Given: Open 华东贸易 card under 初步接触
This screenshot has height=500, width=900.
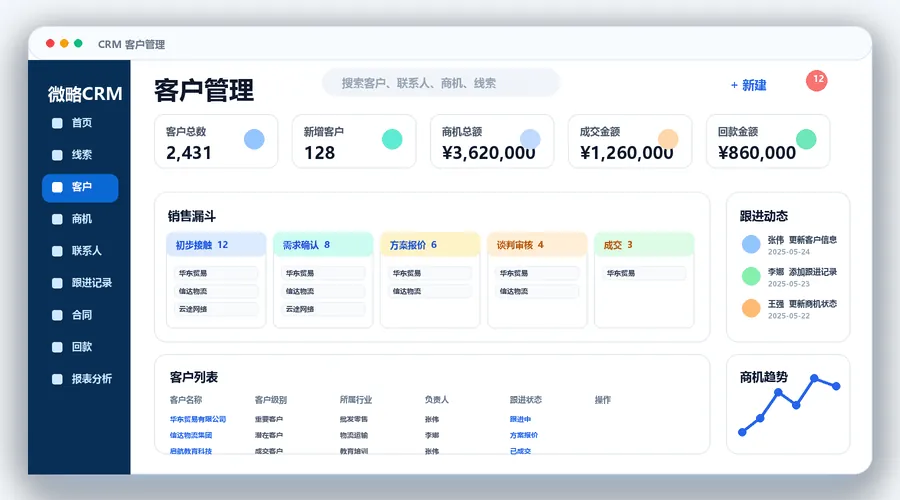Looking at the screenshot, I should click(x=216, y=273).
